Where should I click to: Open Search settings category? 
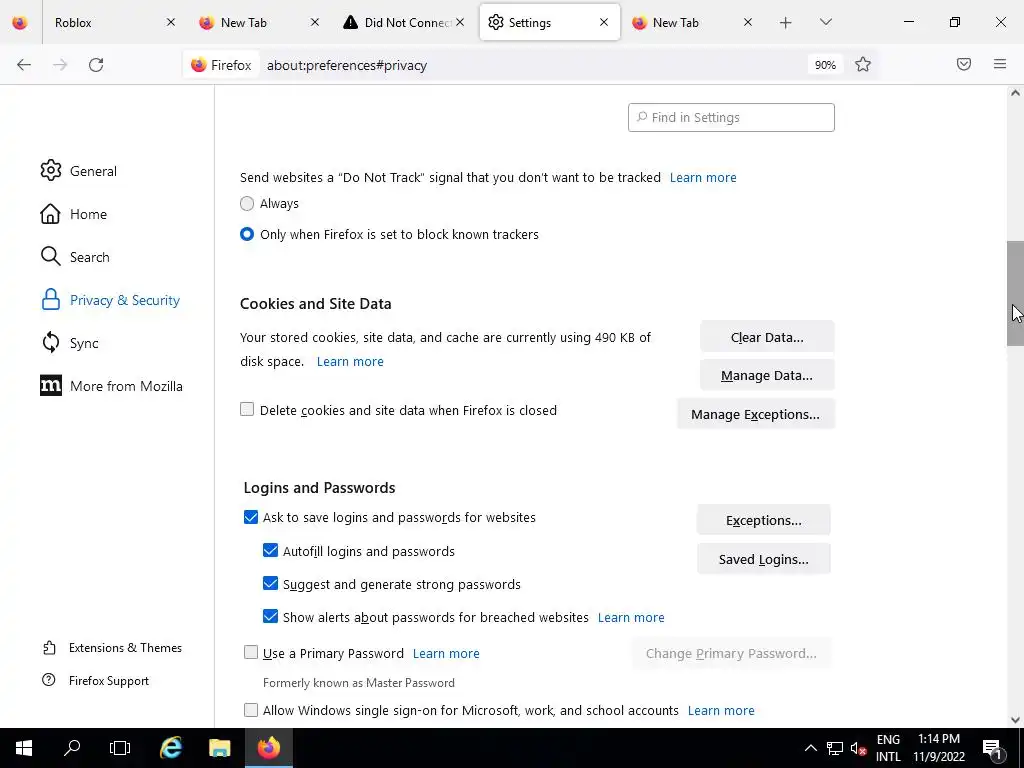[x=74, y=257]
